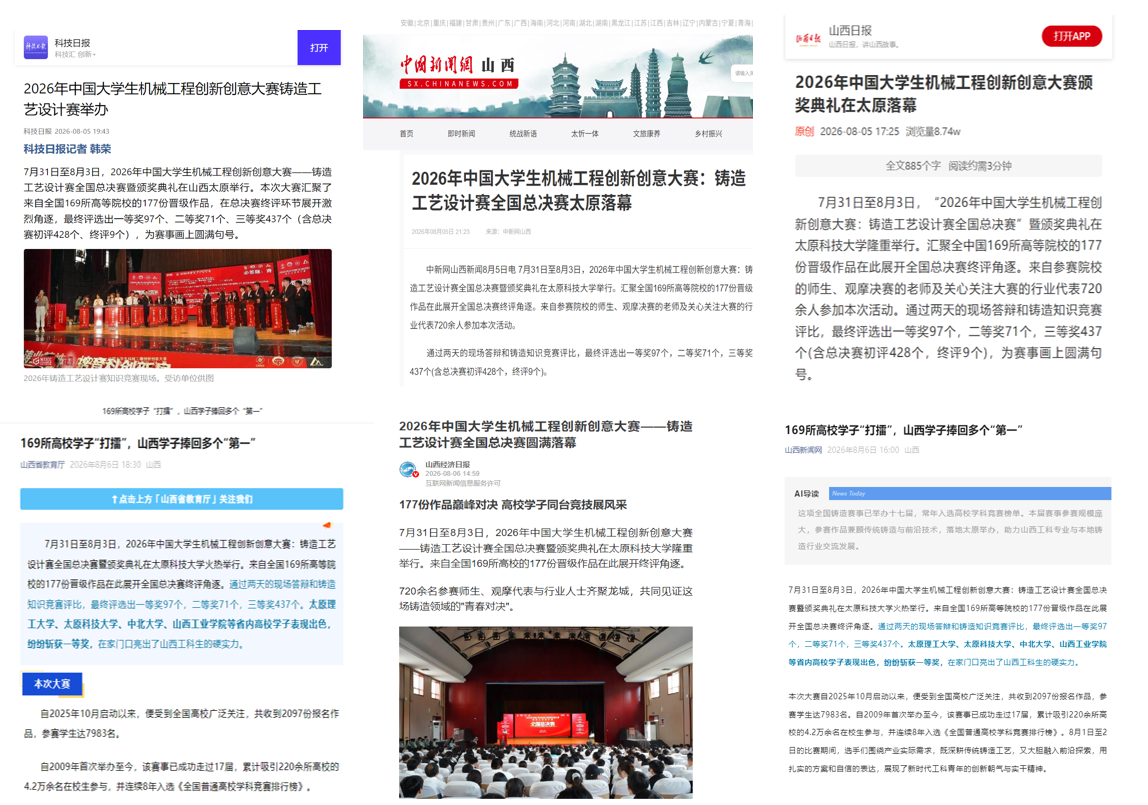
Task: Click blue banner 点击上方「山西省教育厅」关注我们
Action: (182, 499)
